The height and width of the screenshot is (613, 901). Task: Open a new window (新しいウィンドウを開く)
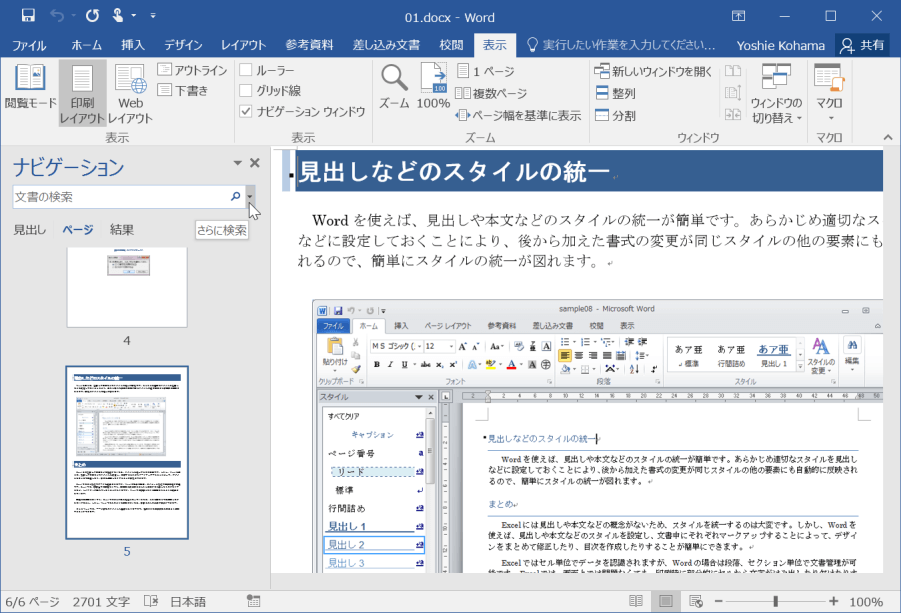point(652,71)
